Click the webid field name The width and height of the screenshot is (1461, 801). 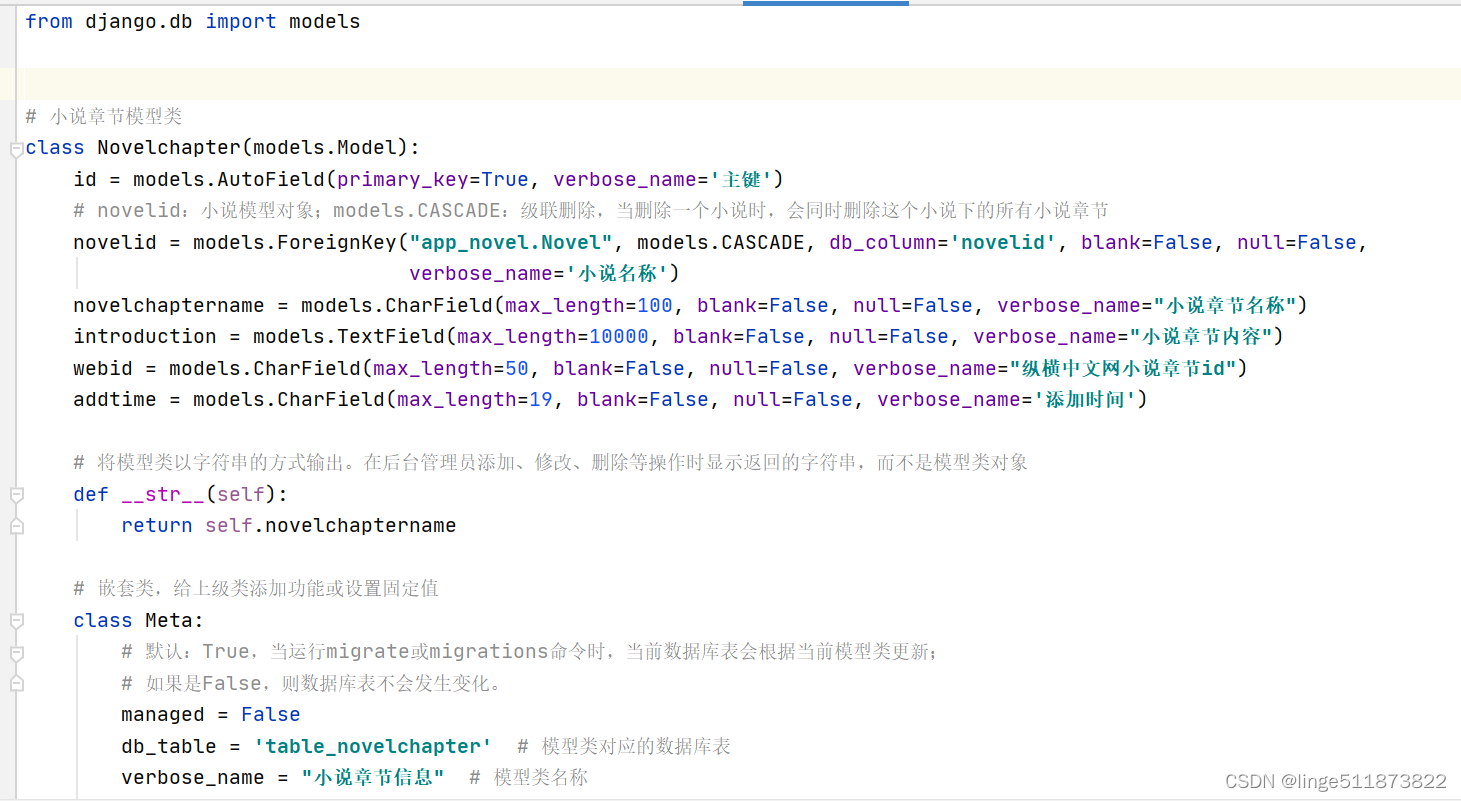103,368
